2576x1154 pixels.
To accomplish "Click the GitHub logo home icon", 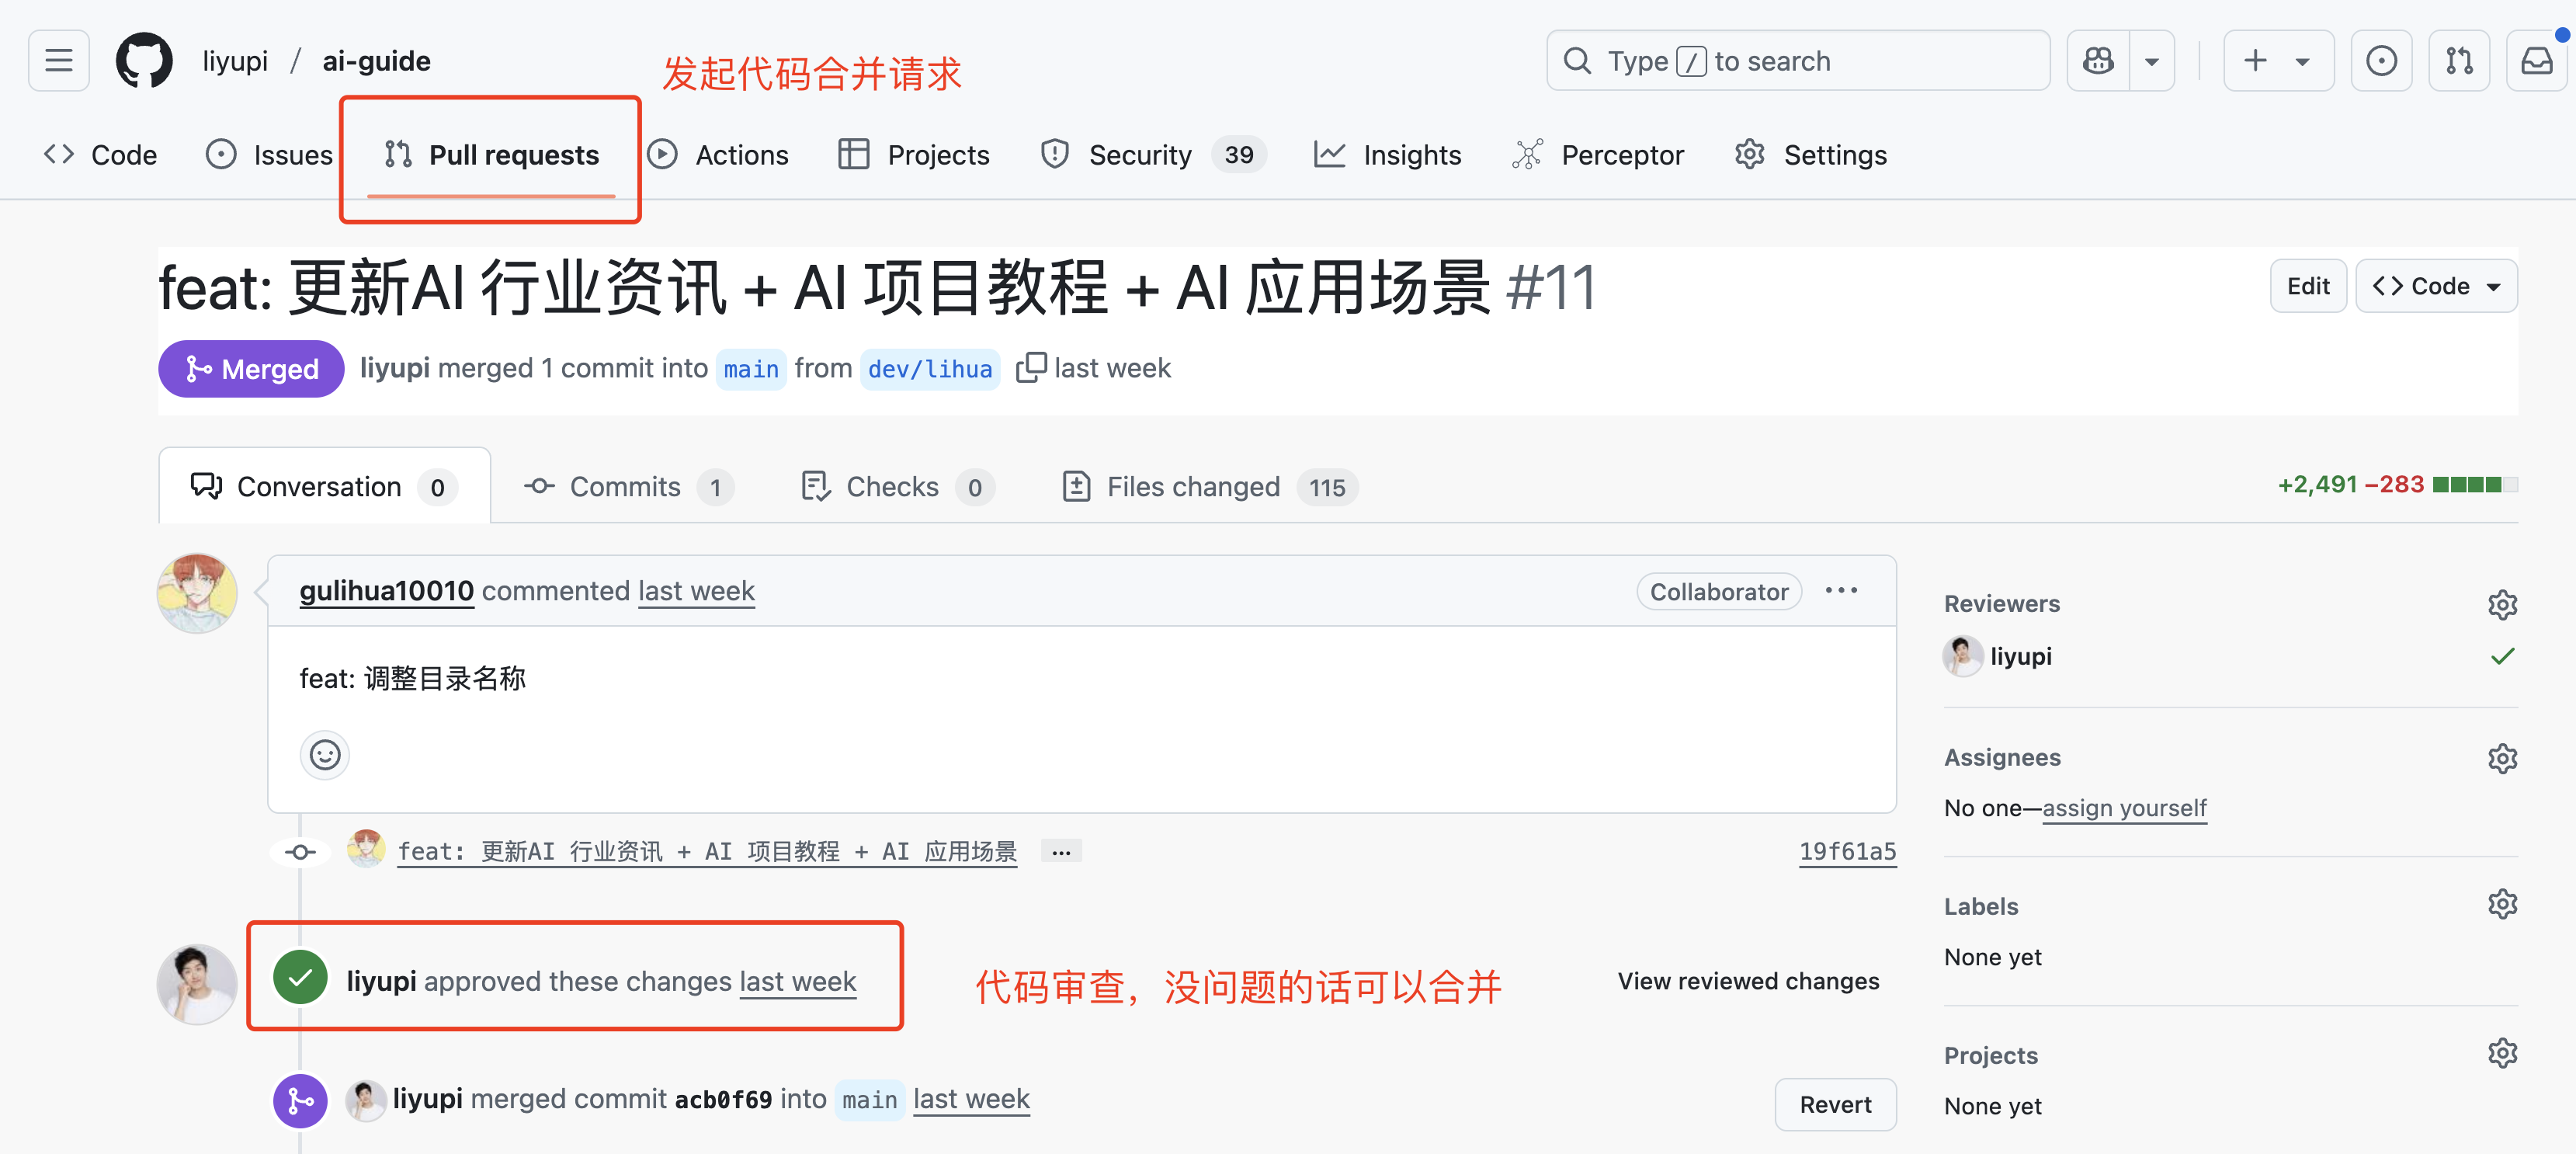I will tap(144, 61).
